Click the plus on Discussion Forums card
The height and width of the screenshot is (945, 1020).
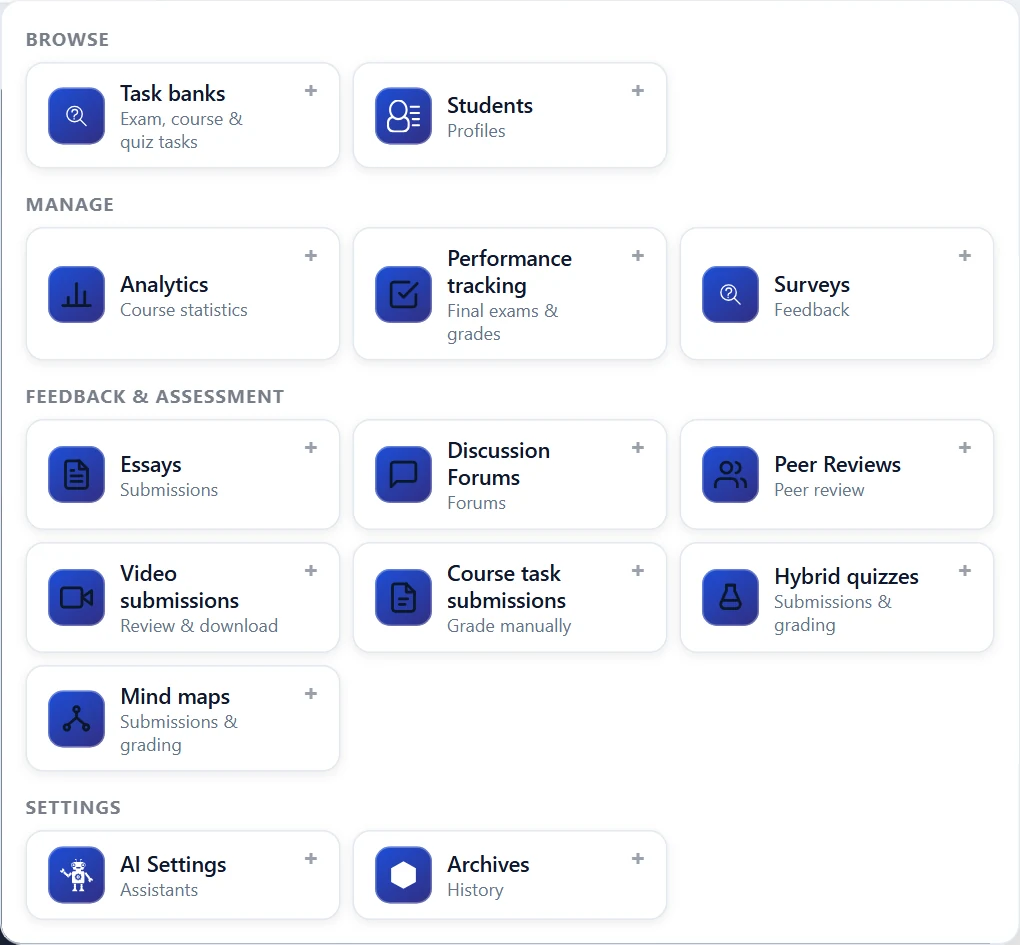click(638, 447)
